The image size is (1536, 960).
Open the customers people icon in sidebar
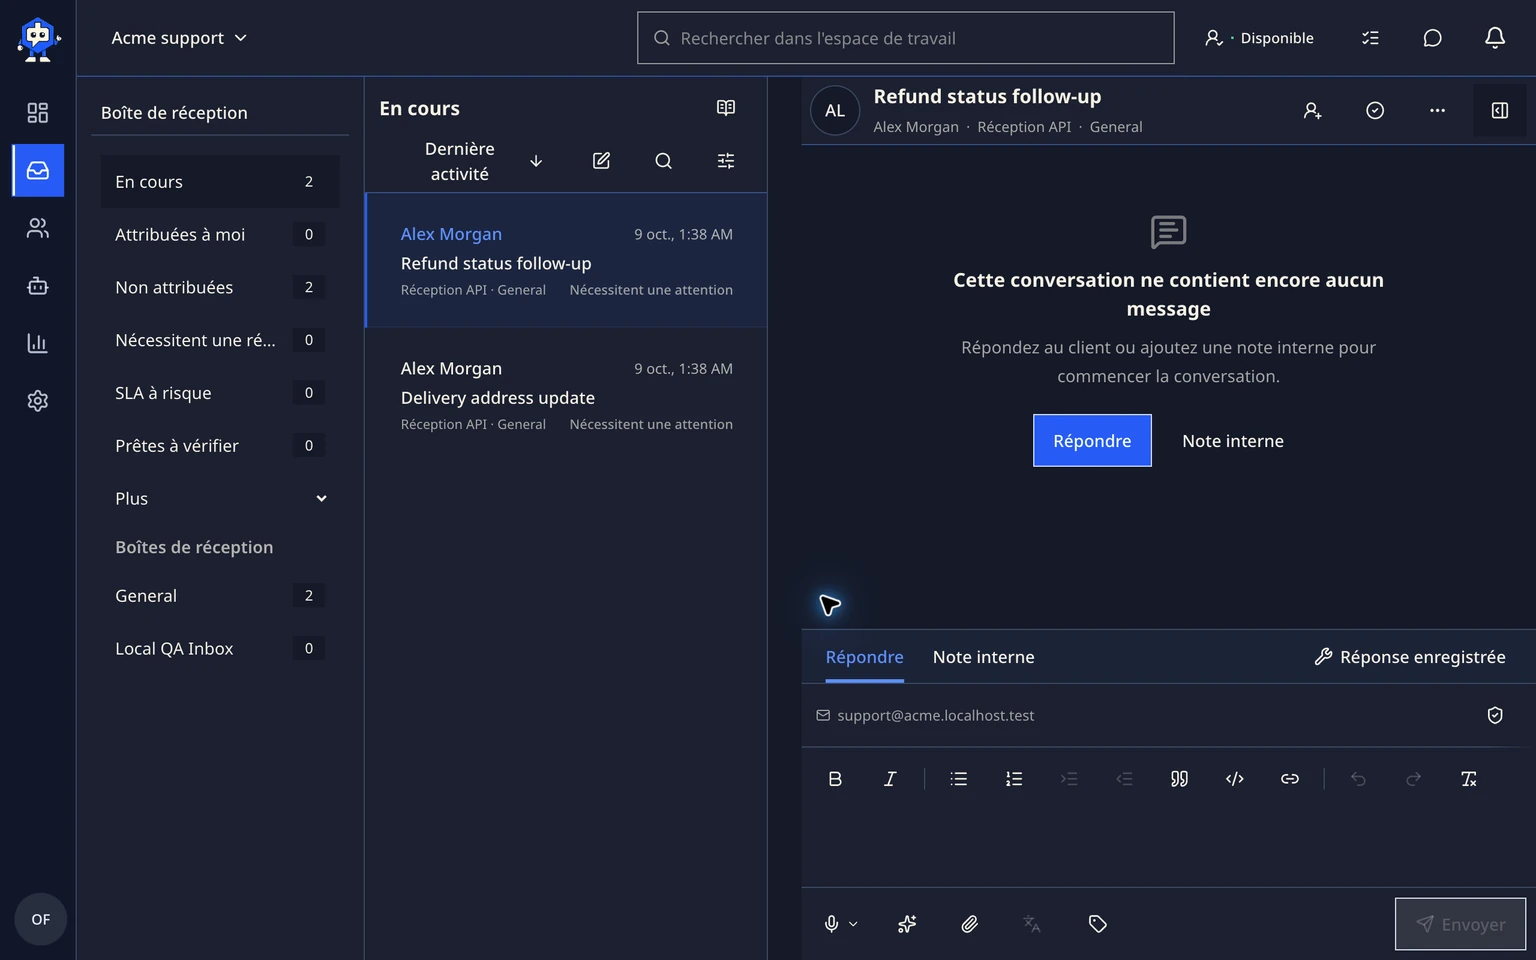pyautogui.click(x=37, y=228)
